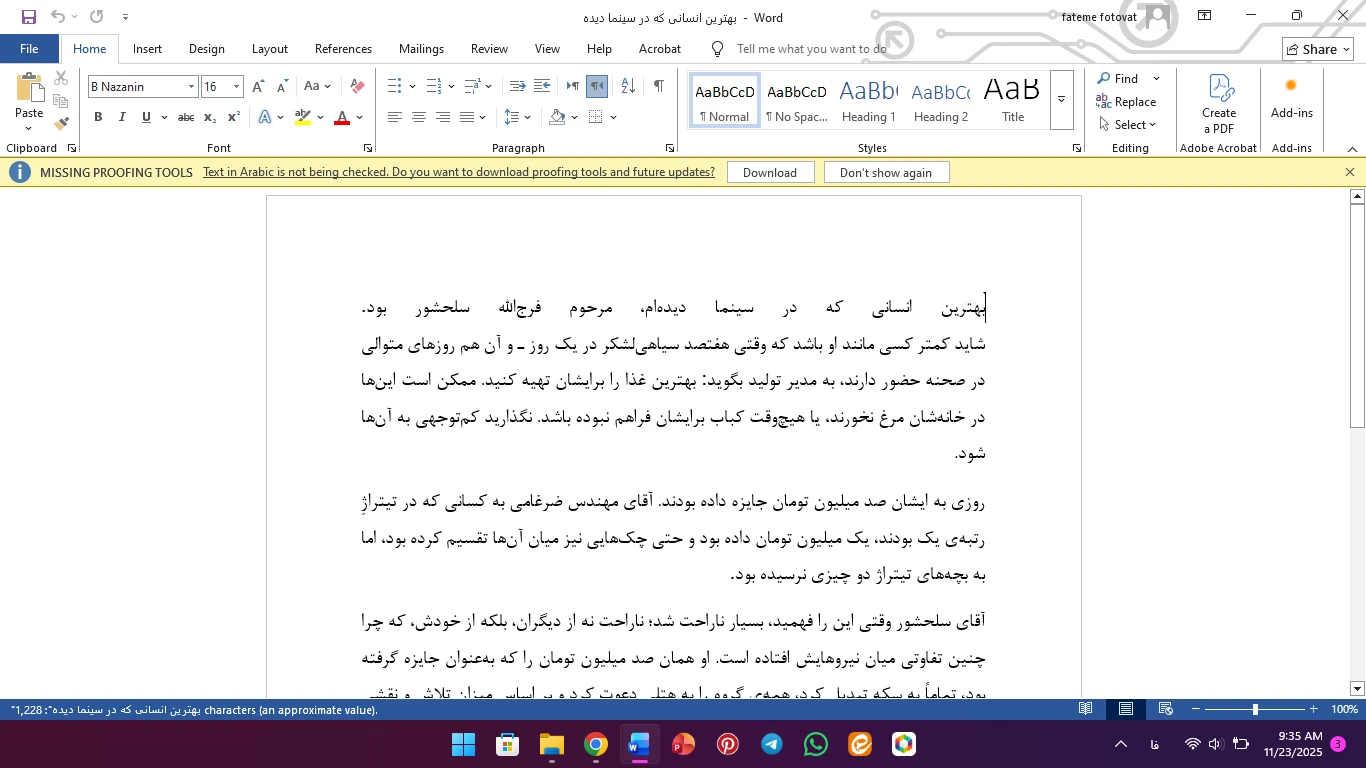Switch to the Layout ribbon tab
This screenshot has height=768, width=1366.
pos(269,49)
